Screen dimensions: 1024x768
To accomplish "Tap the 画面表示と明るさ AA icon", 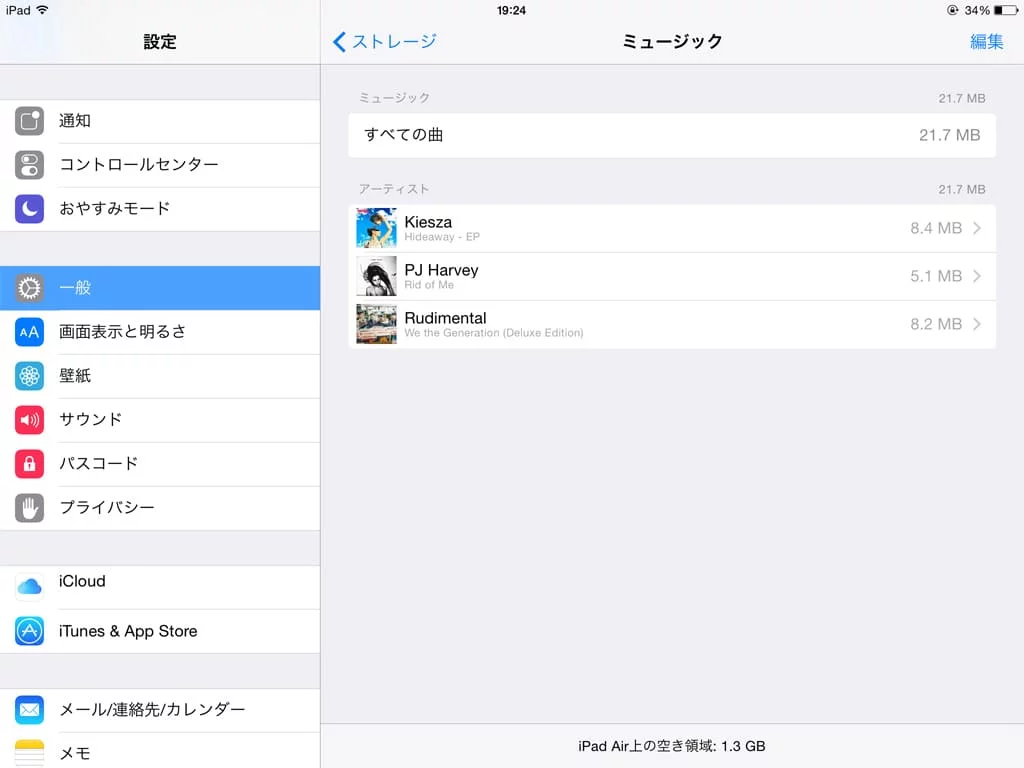I will point(29,332).
